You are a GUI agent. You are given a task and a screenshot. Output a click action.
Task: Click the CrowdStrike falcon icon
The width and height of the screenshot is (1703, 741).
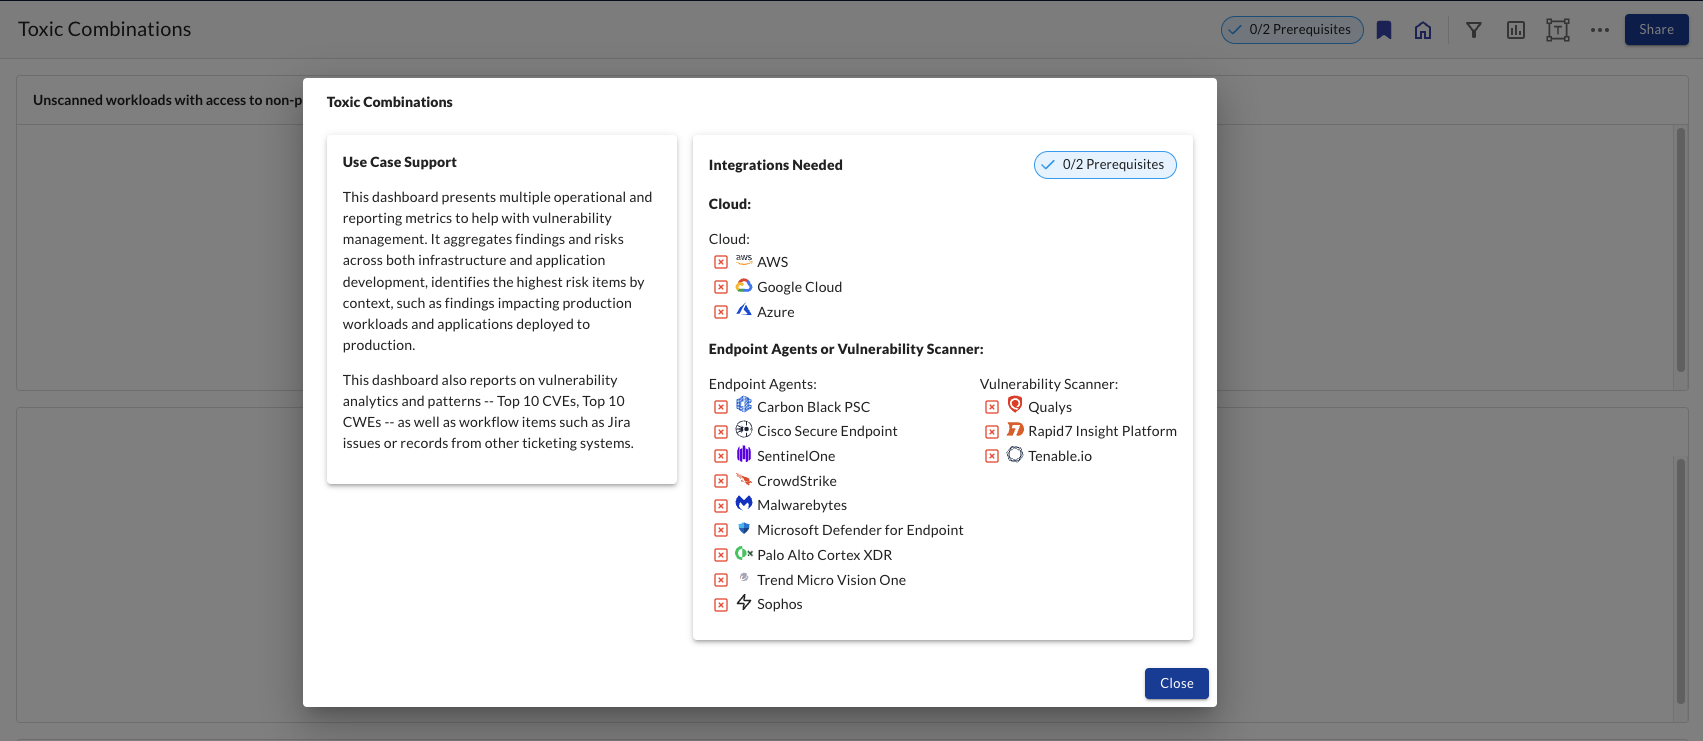[x=744, y=480]
